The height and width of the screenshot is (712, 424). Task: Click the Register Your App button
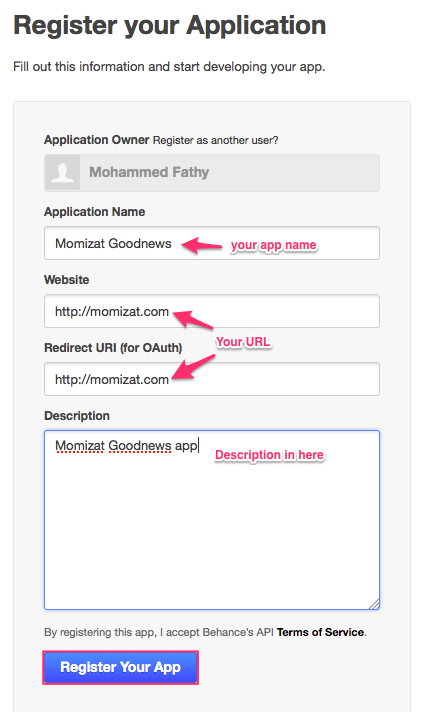pyautogui.click(x=120, y=667)
